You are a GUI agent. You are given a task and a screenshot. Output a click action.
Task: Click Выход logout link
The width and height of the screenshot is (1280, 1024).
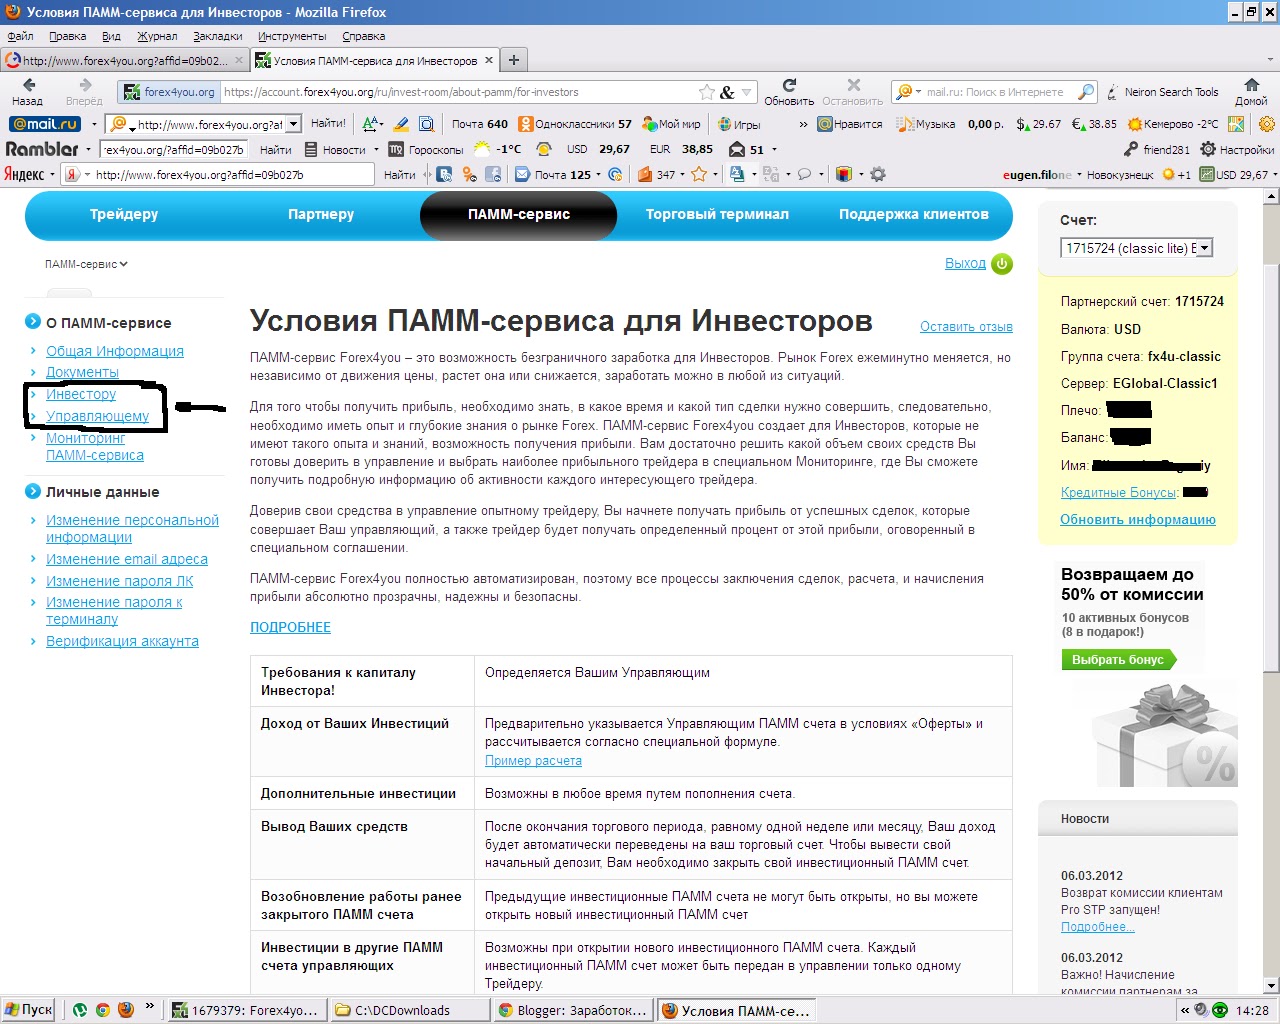pyautogui.click(x=965, y=263)
